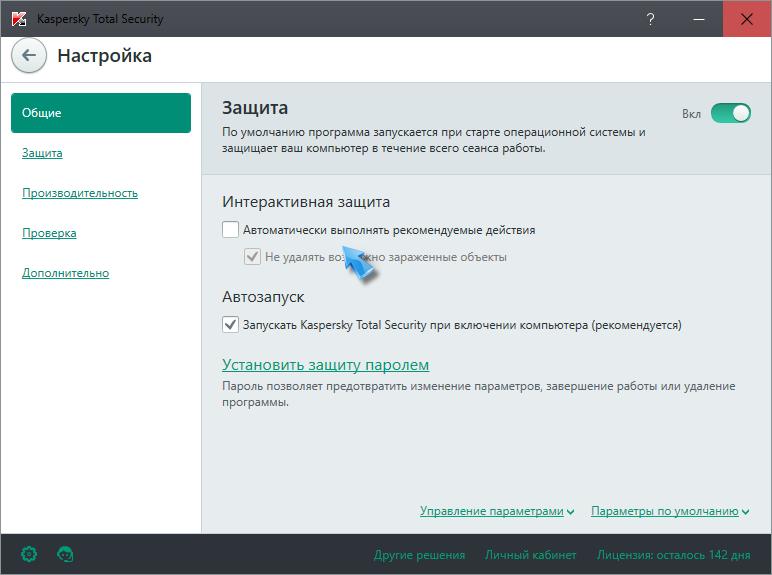Uncheck Запускать Kaspersky при включении компьютера
772x575 pixels.
tap(230, 324)
